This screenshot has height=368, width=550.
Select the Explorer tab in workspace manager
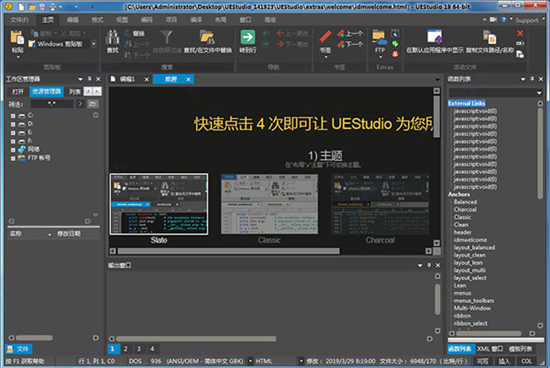tap(46, 92)
